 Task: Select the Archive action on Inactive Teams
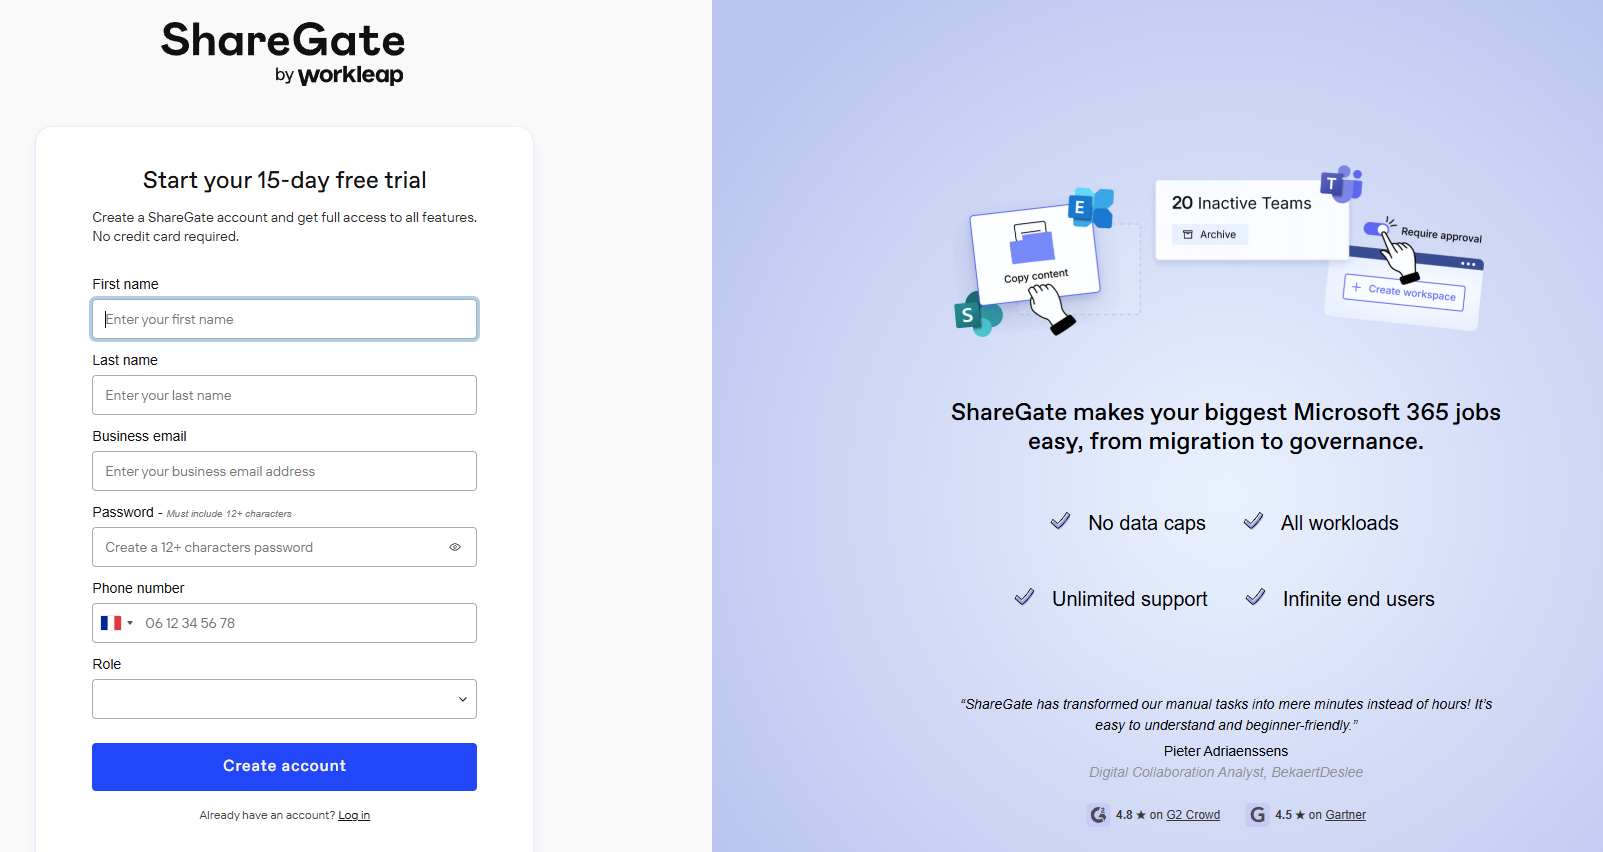tap(1208, 234)
